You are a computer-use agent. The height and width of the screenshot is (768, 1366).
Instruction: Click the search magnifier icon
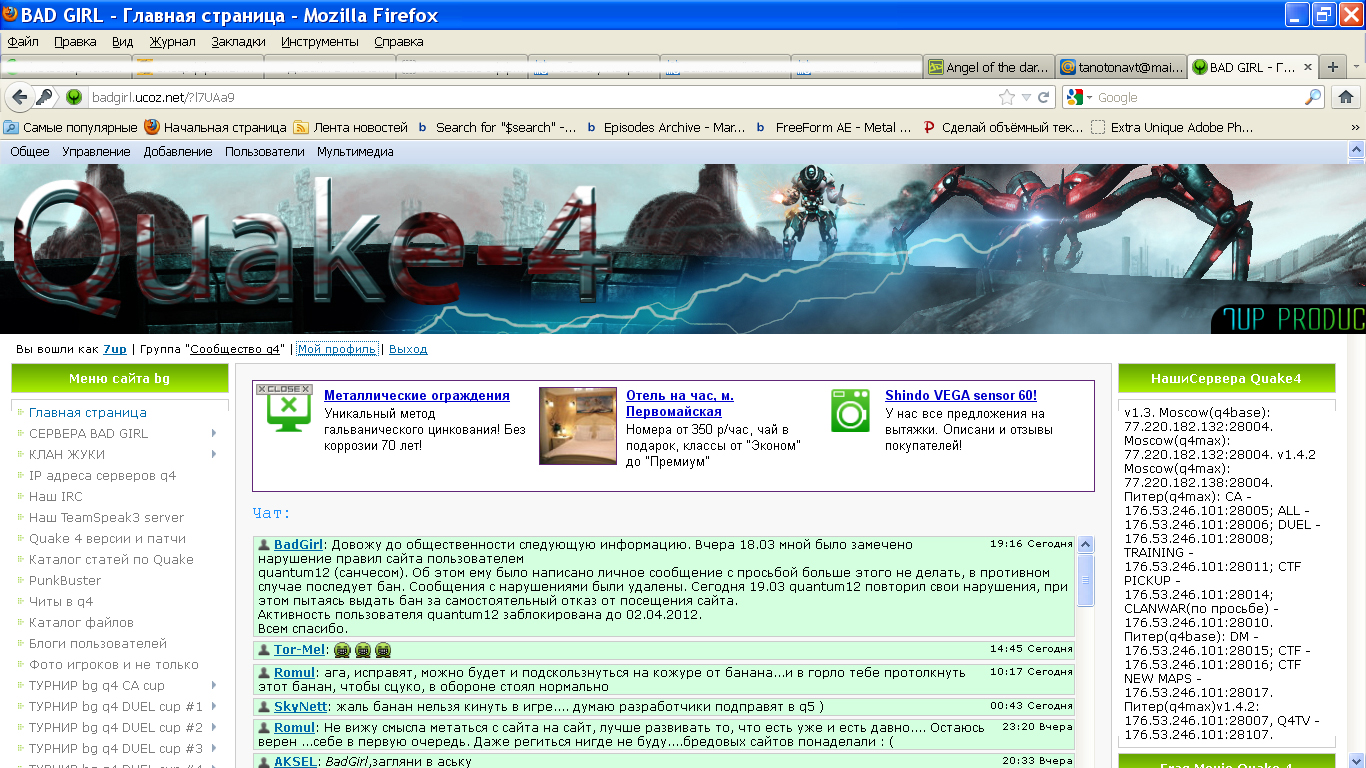pyautogui.click(x=1313, y=97)
